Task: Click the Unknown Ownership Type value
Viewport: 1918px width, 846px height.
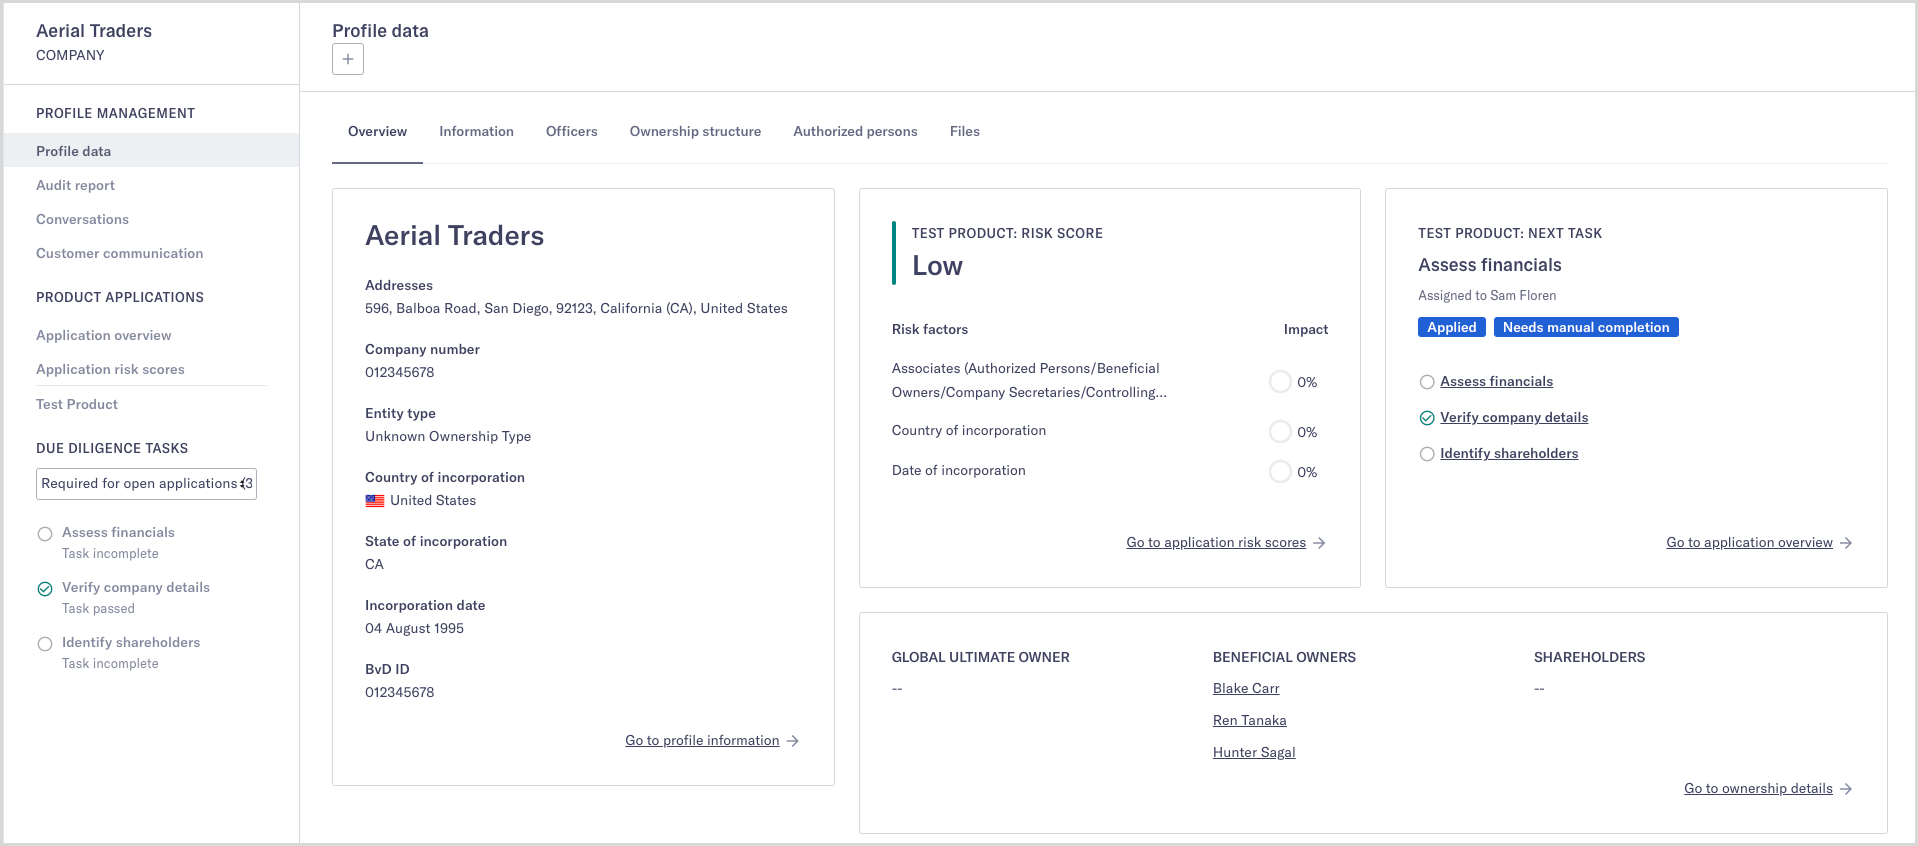Action: 448,436
